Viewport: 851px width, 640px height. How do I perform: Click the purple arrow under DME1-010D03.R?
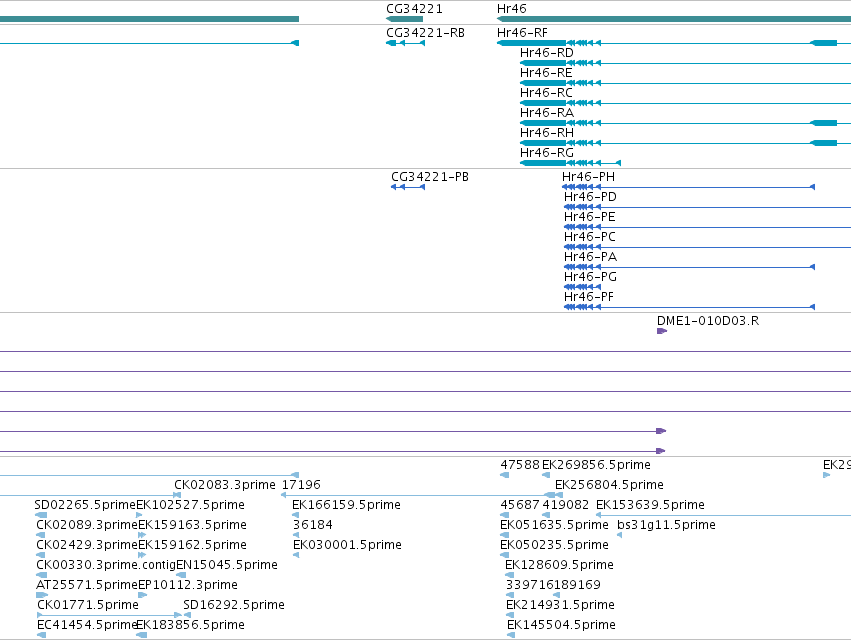click(662, 331)
